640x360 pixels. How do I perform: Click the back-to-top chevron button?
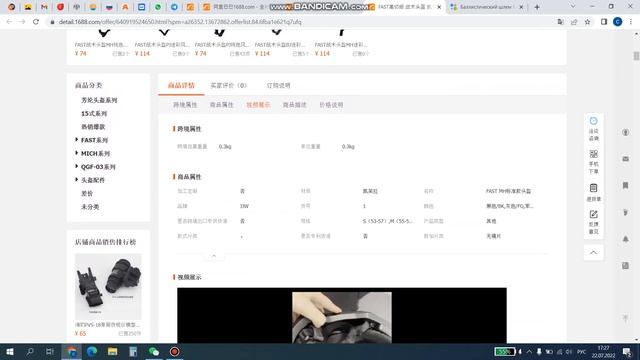coord(593,253)
